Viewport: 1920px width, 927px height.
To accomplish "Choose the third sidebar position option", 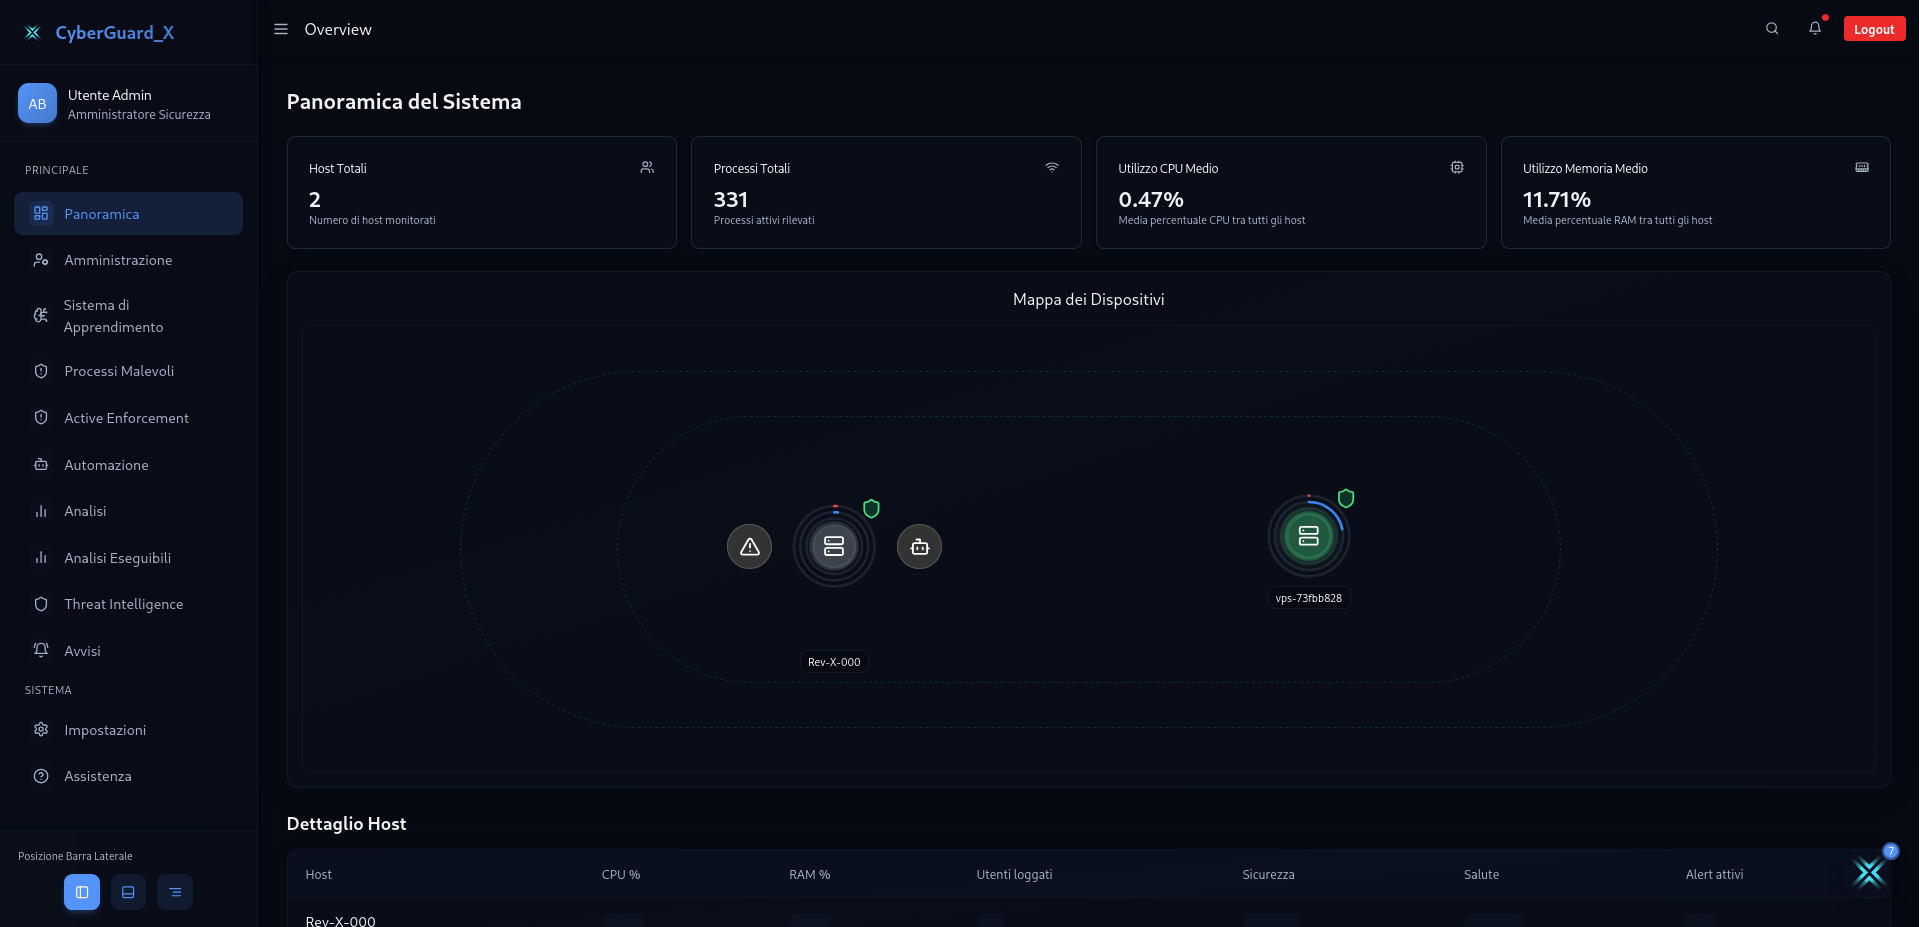I will [175, 892].
